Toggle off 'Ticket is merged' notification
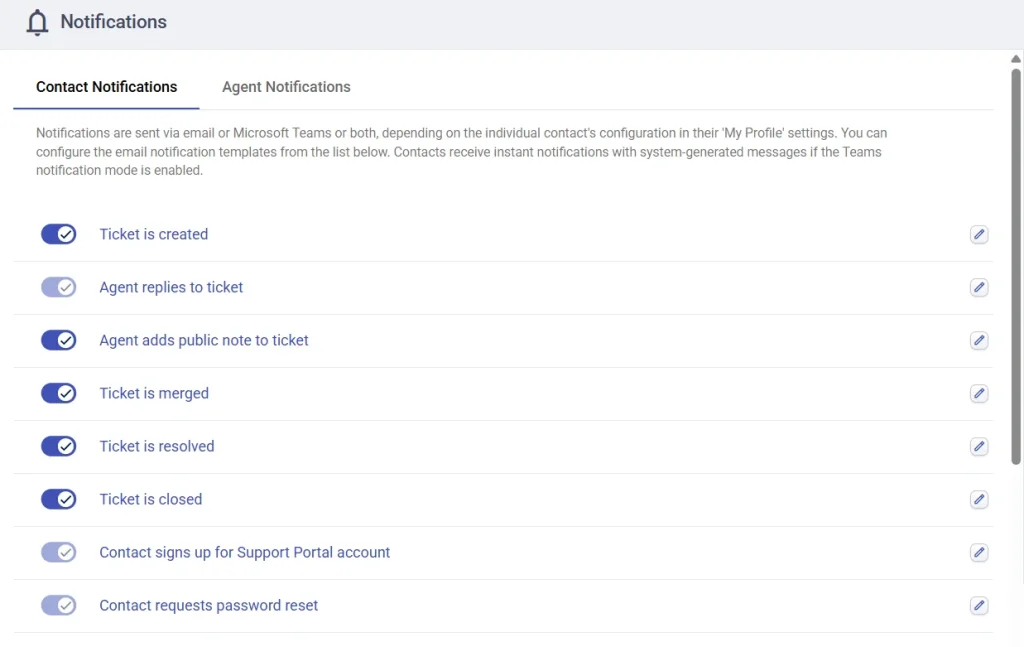 point(58,393)
